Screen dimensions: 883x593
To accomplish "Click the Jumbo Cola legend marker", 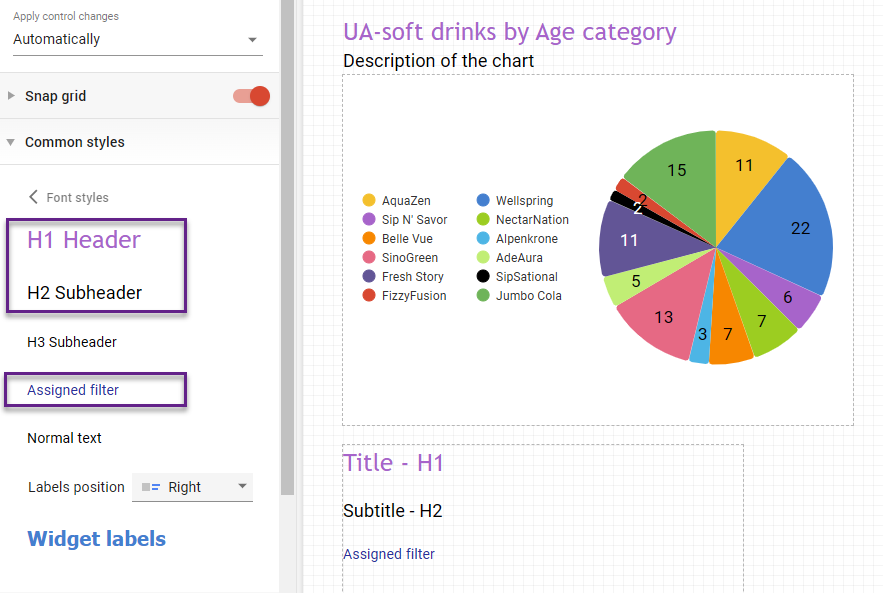I will pyautogui.click(x=482, y=295).
